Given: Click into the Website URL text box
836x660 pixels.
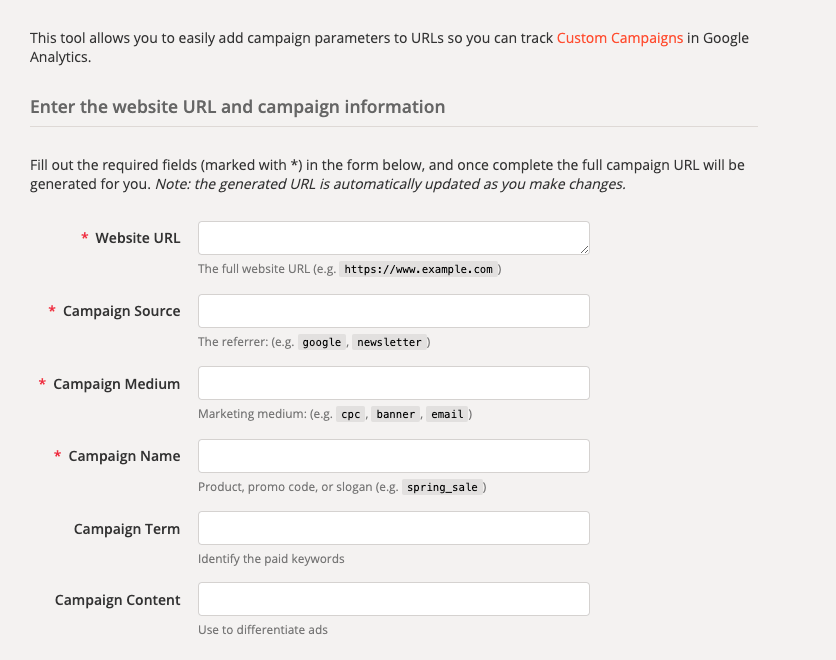Looking at the screenshot, I should [392, 238].
